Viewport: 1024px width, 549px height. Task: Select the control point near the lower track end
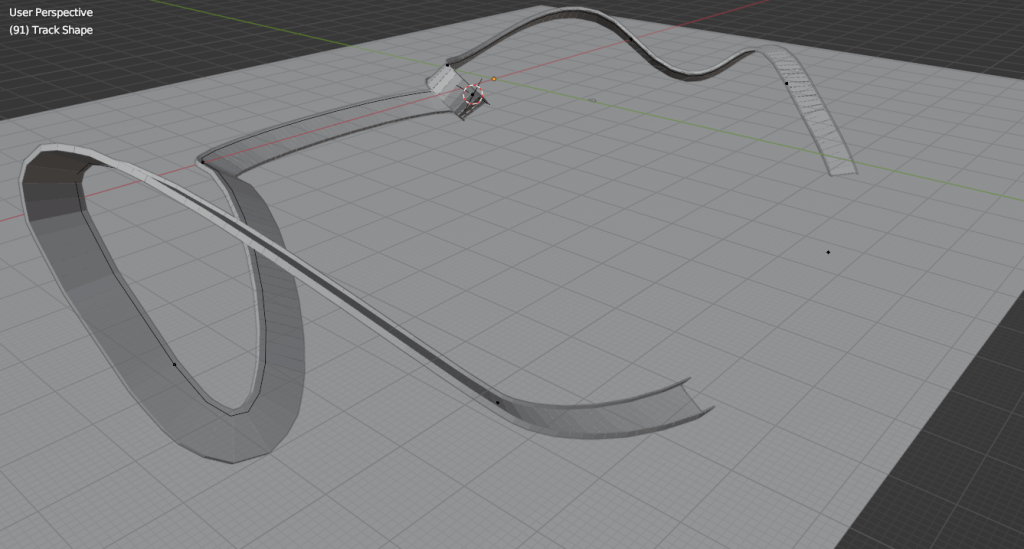(498, 402)
